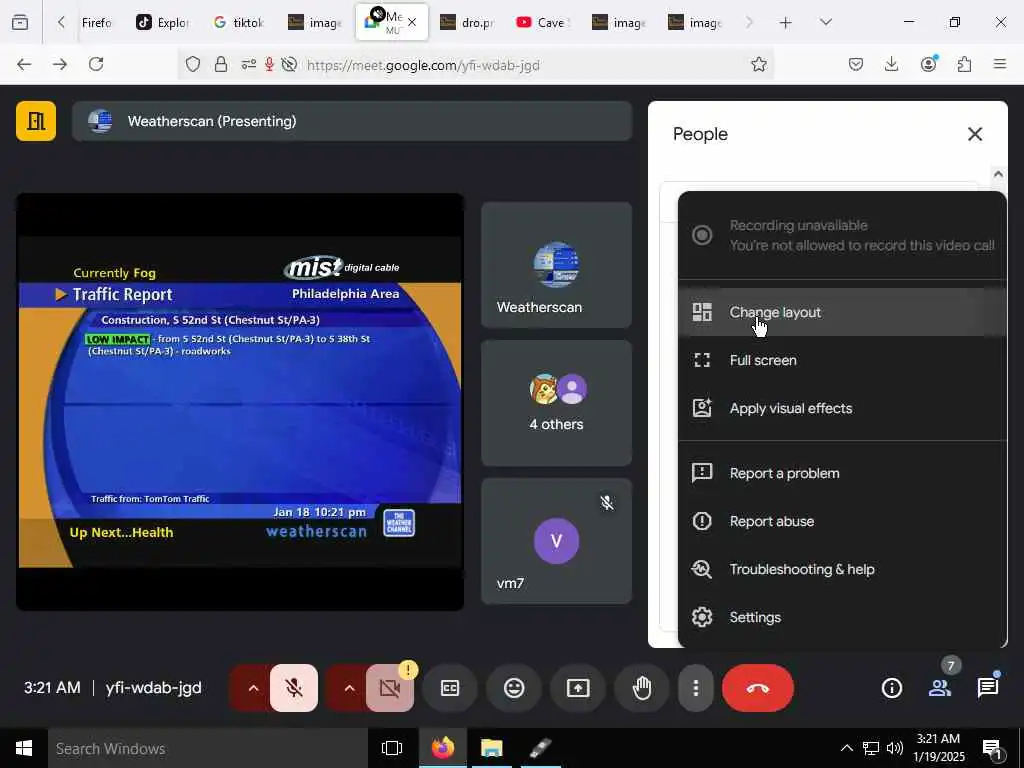The height and width of the screenshot is (768, 1024).
Task: Click the Weatherscan presentation video
Action: (240, 402)
